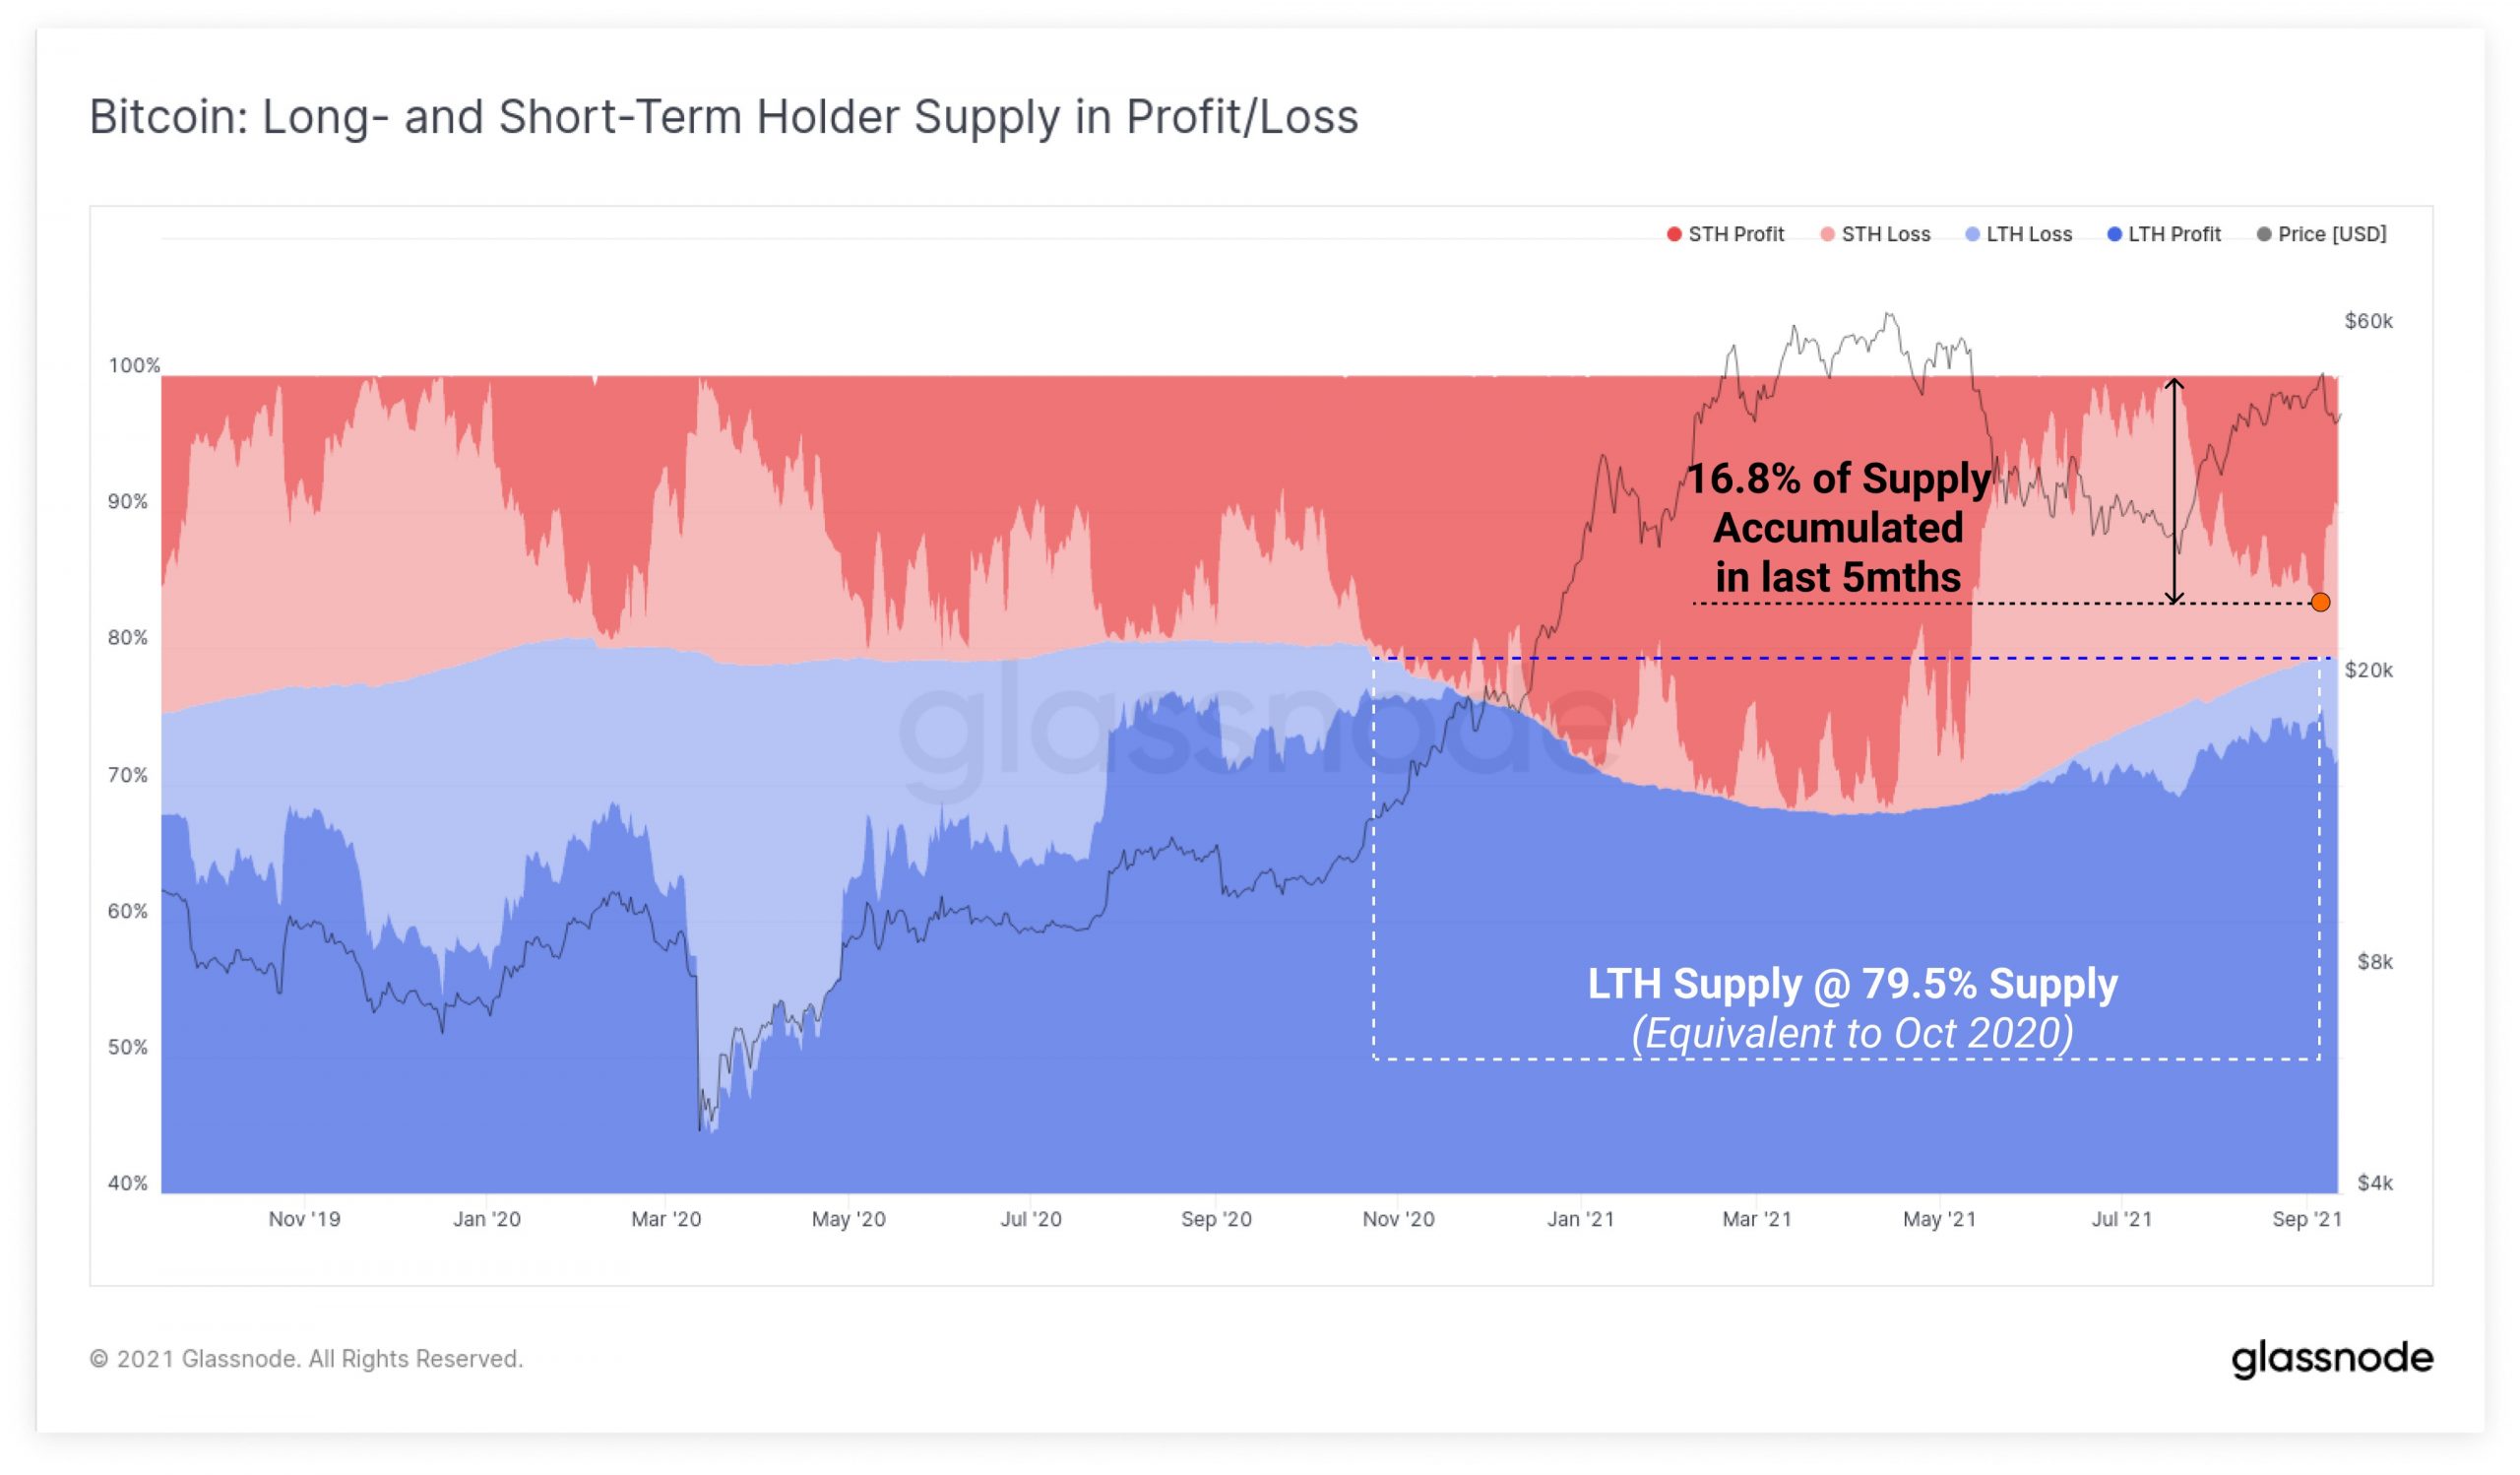Click the 'Equivalent to Oct 2020' italic text
Image resolution: width=2520 pixels, height=1475 pixels.
point(1852,1033)
